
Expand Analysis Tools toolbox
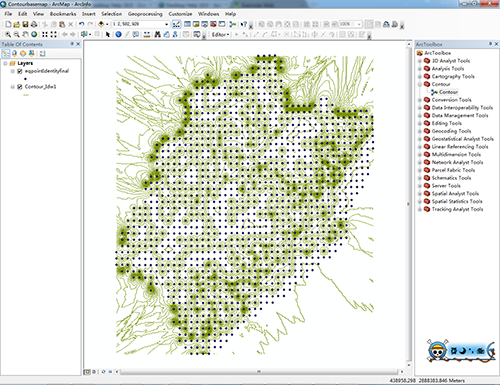point(420,69)
